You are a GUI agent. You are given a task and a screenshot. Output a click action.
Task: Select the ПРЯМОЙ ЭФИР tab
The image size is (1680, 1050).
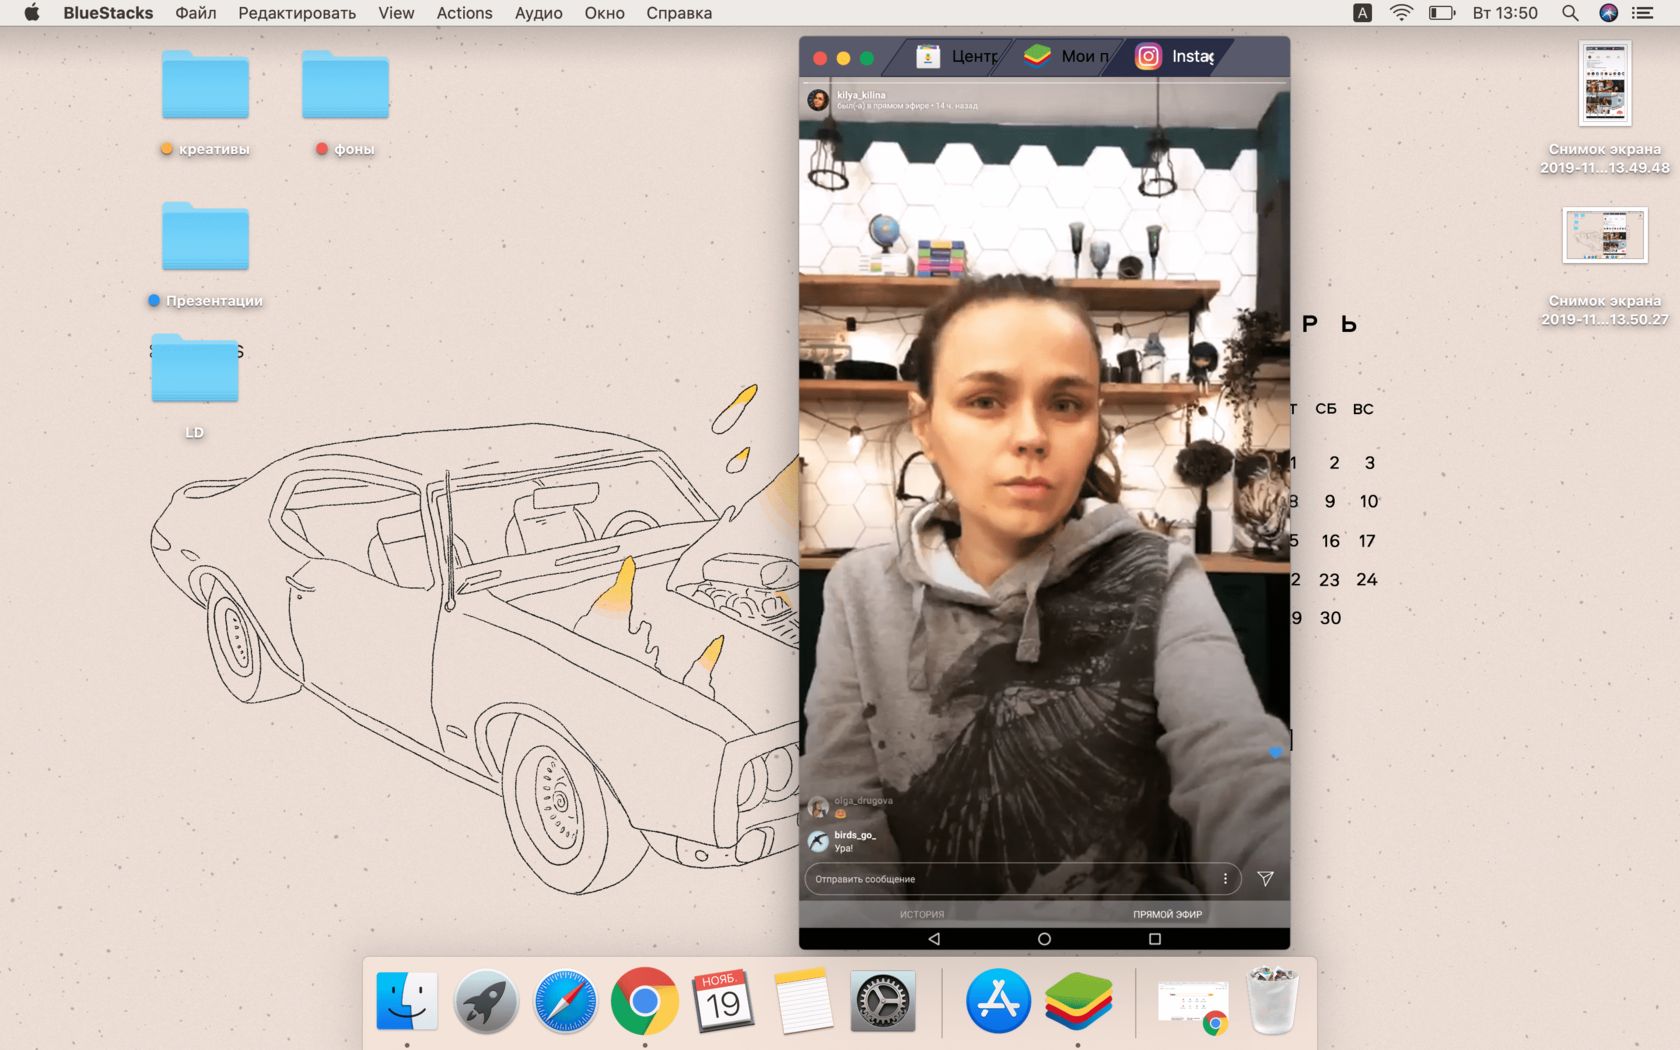tap(1167, 914)
